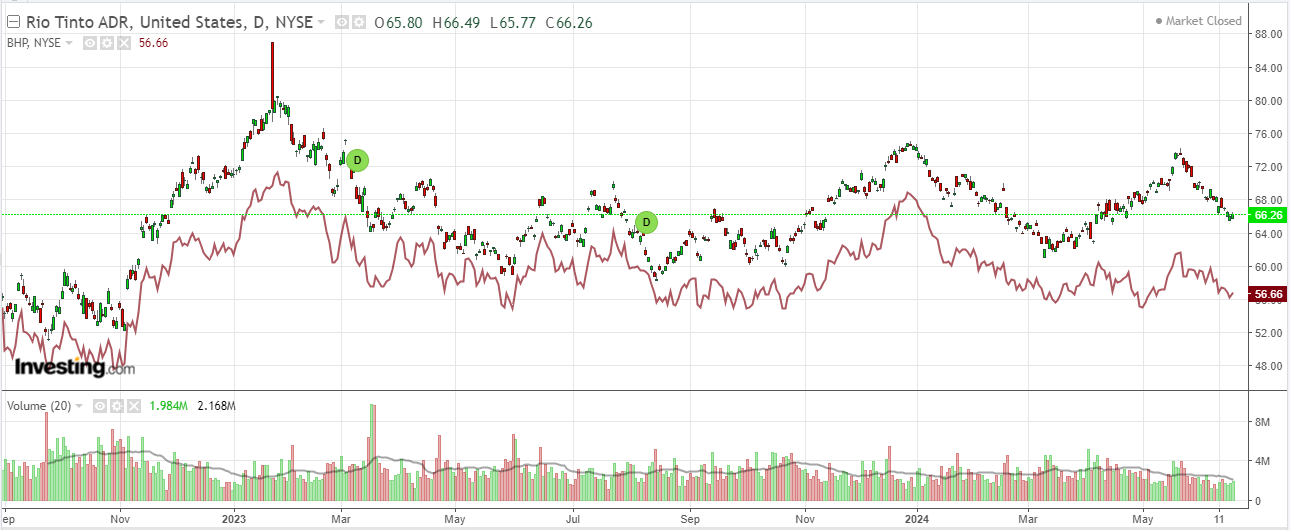Click the 80.00 price axis label
Image resolution: width=1290 pixels, height=530 pixels.
1268,101
